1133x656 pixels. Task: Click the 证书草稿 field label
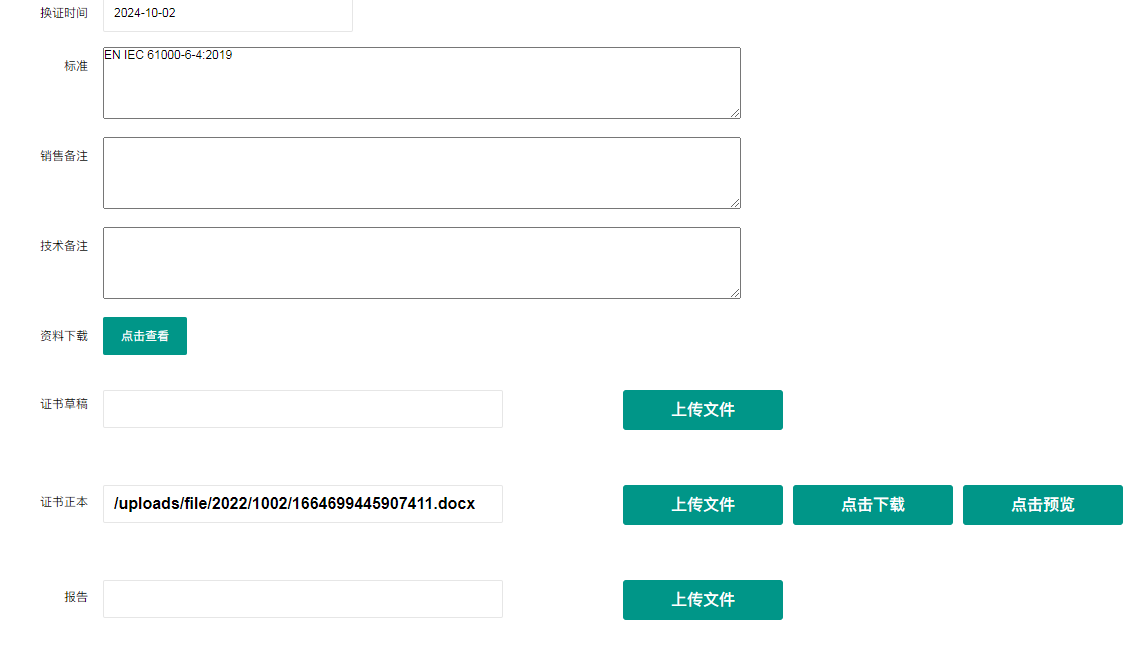pyautogui.click(x=64, y=404)
